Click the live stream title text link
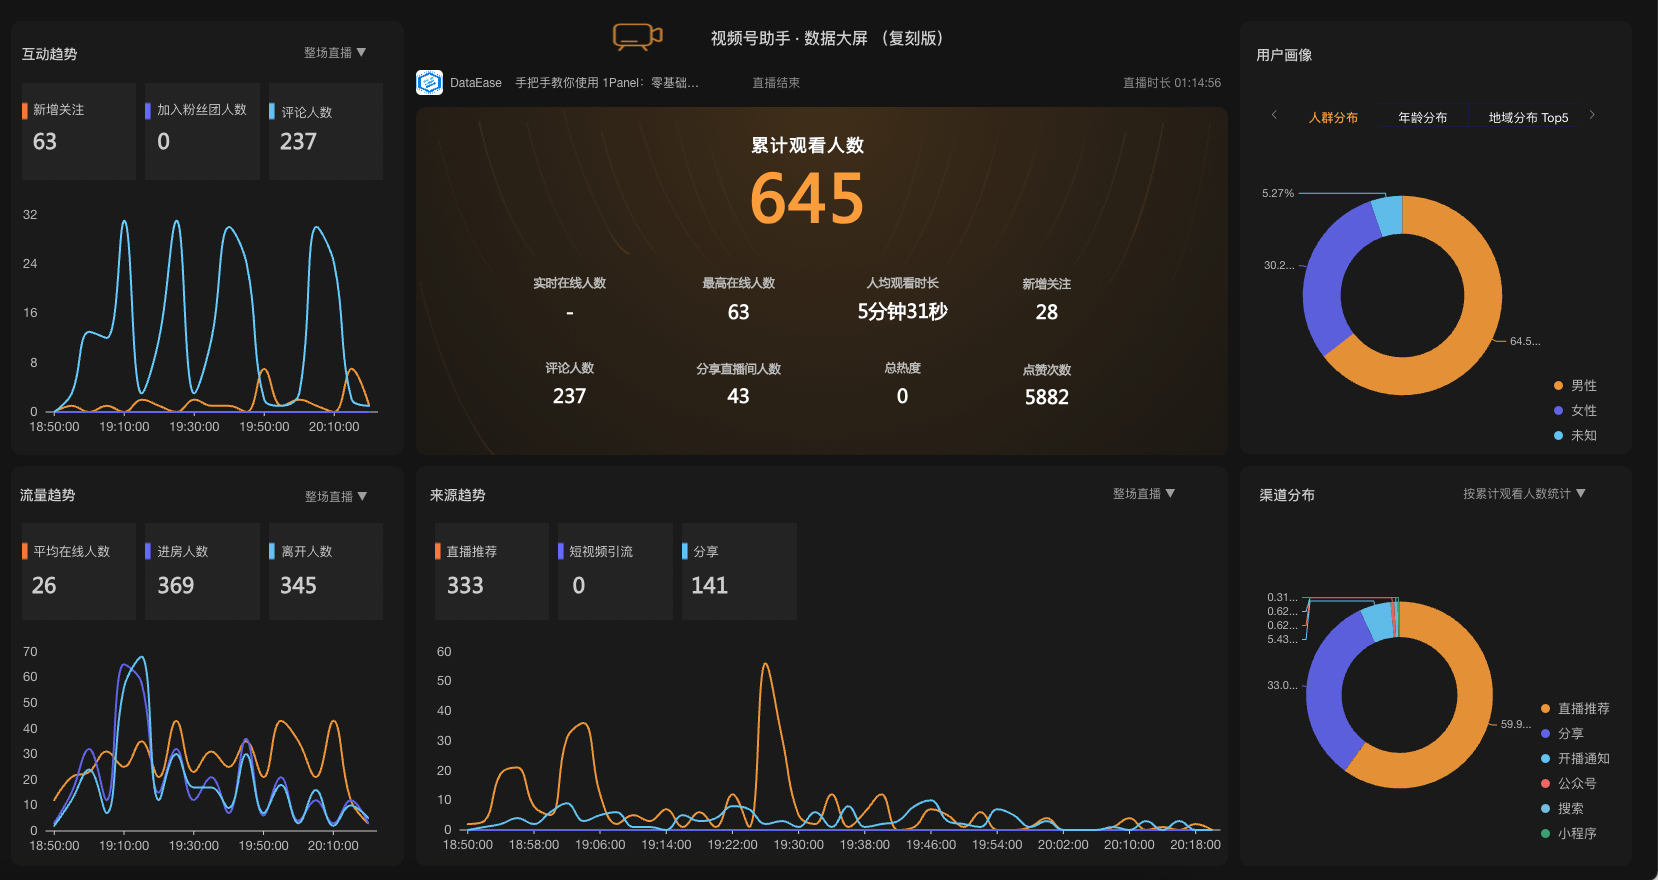This screenshot has width=1658, height=880. click(x=607, y=83)
